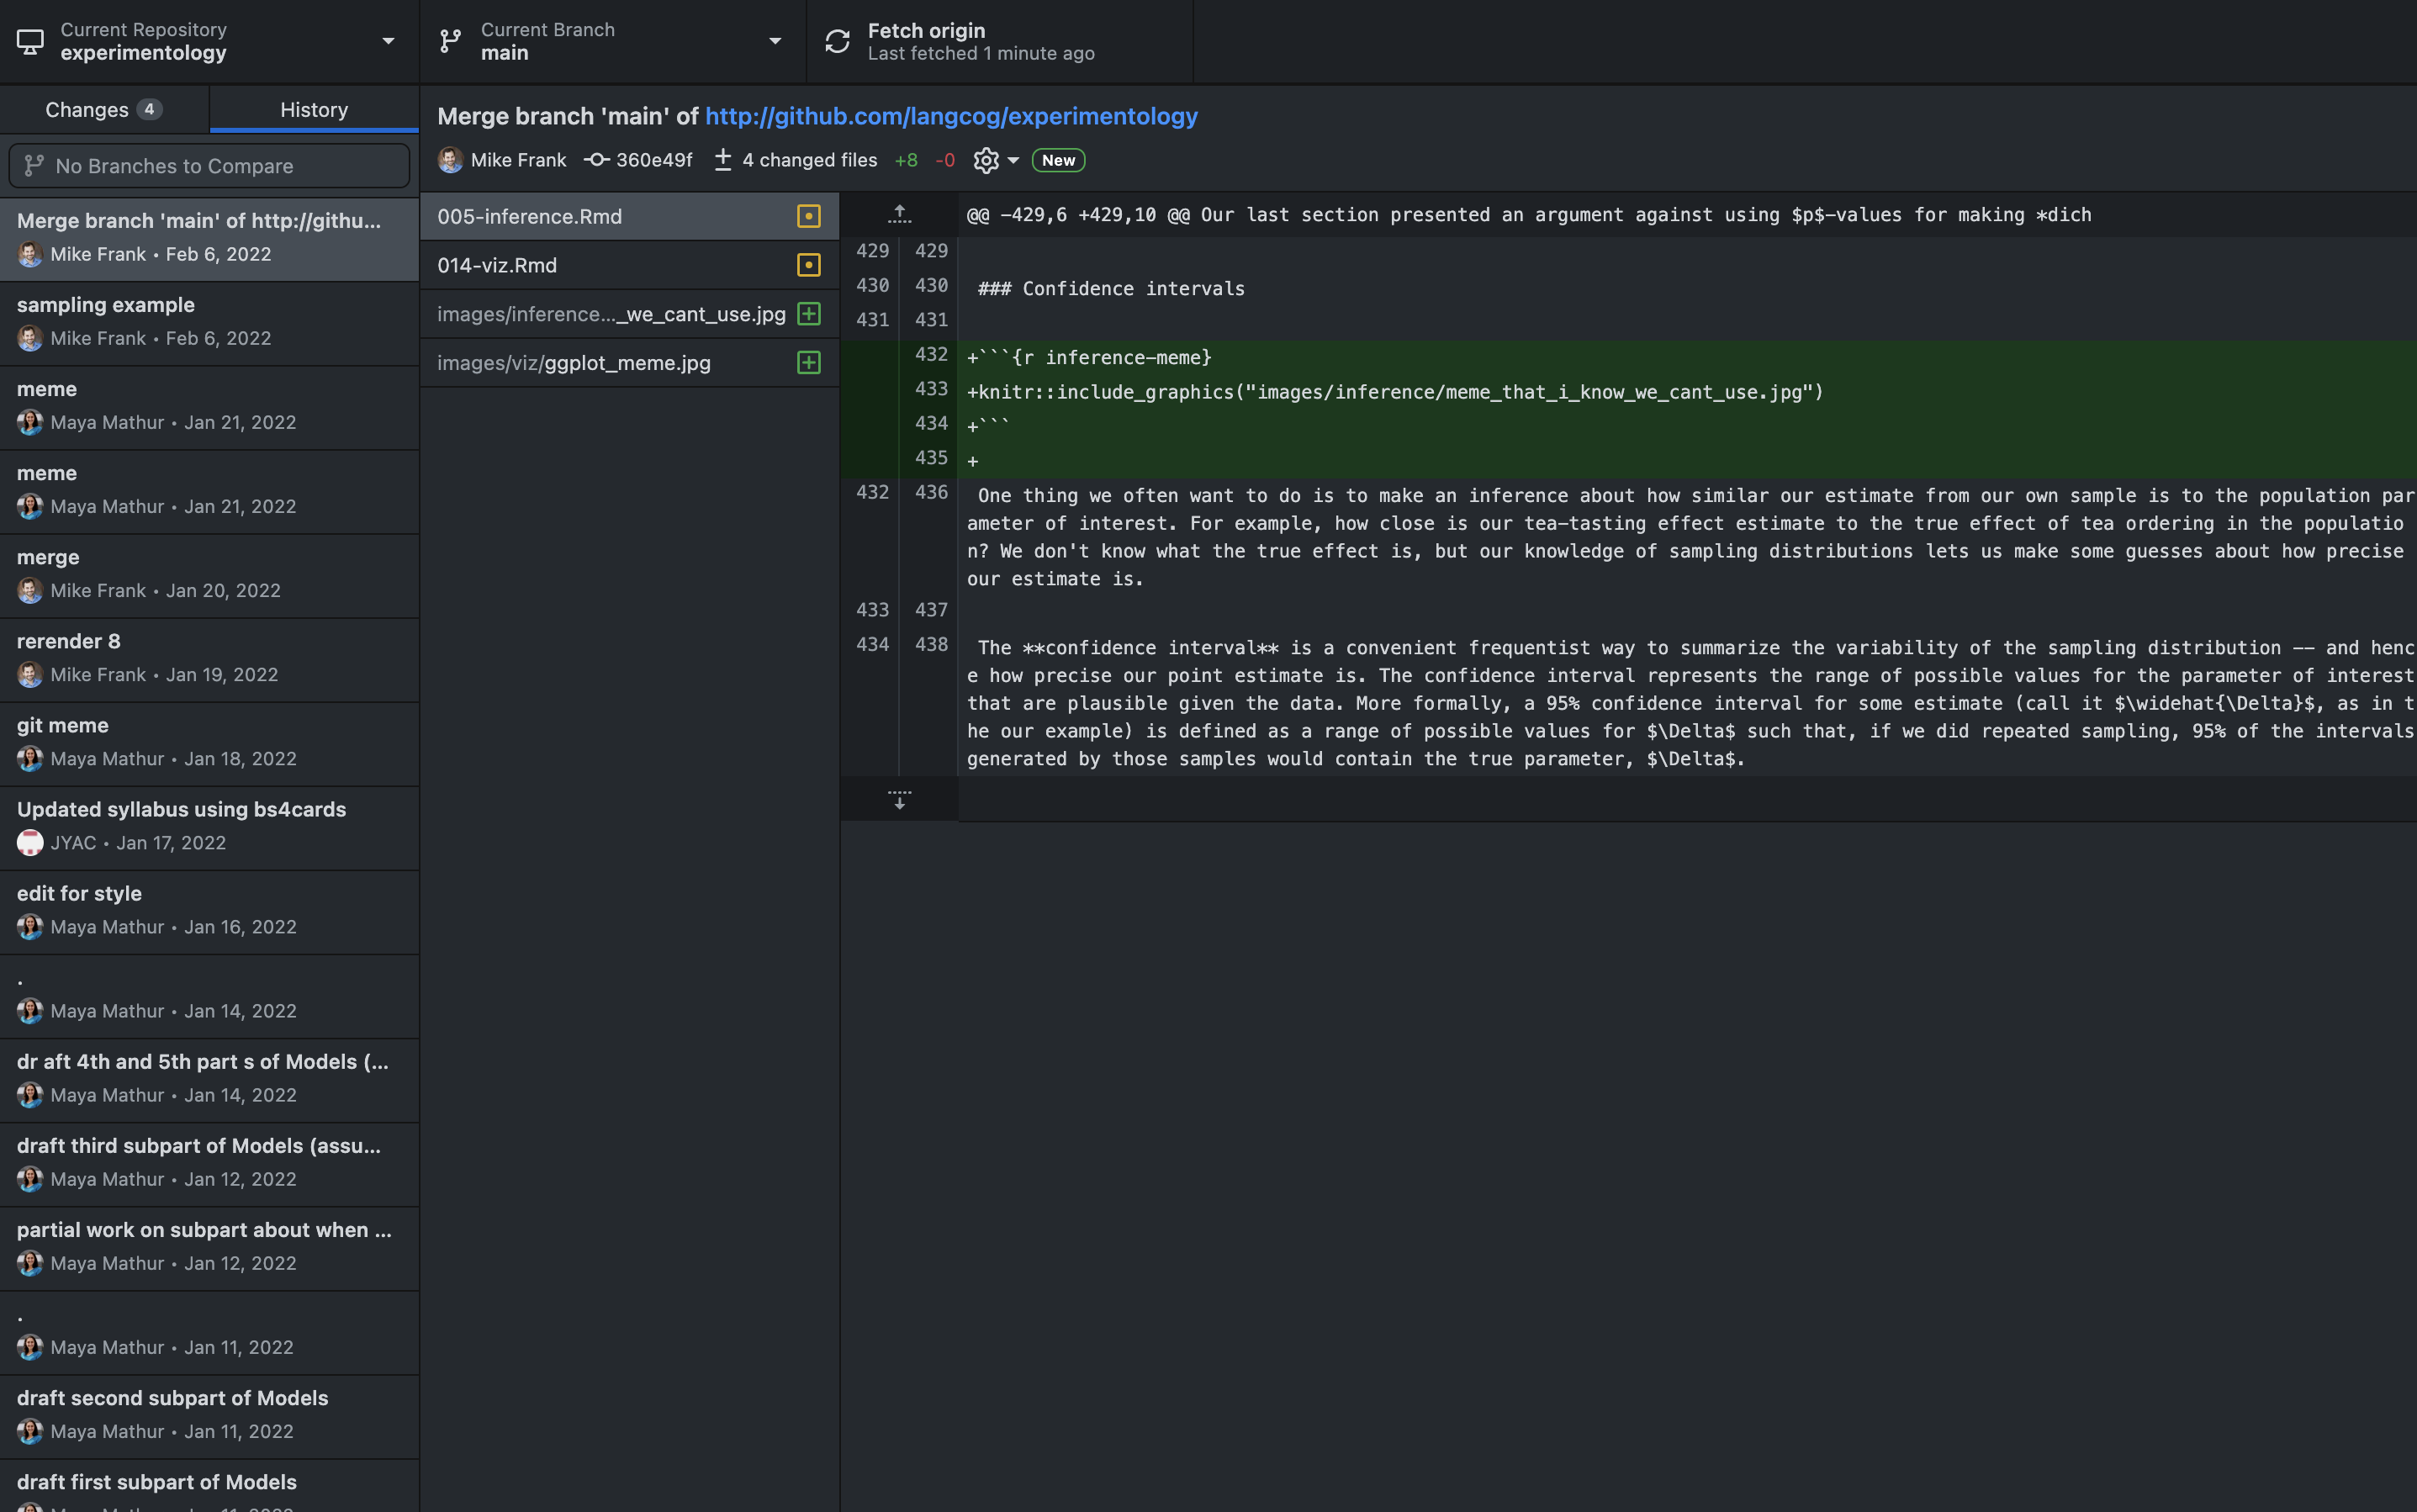The image size is (2417, 1512).
Task: Click added line 433 knitr include_graphics
Action: (1395, 392)
